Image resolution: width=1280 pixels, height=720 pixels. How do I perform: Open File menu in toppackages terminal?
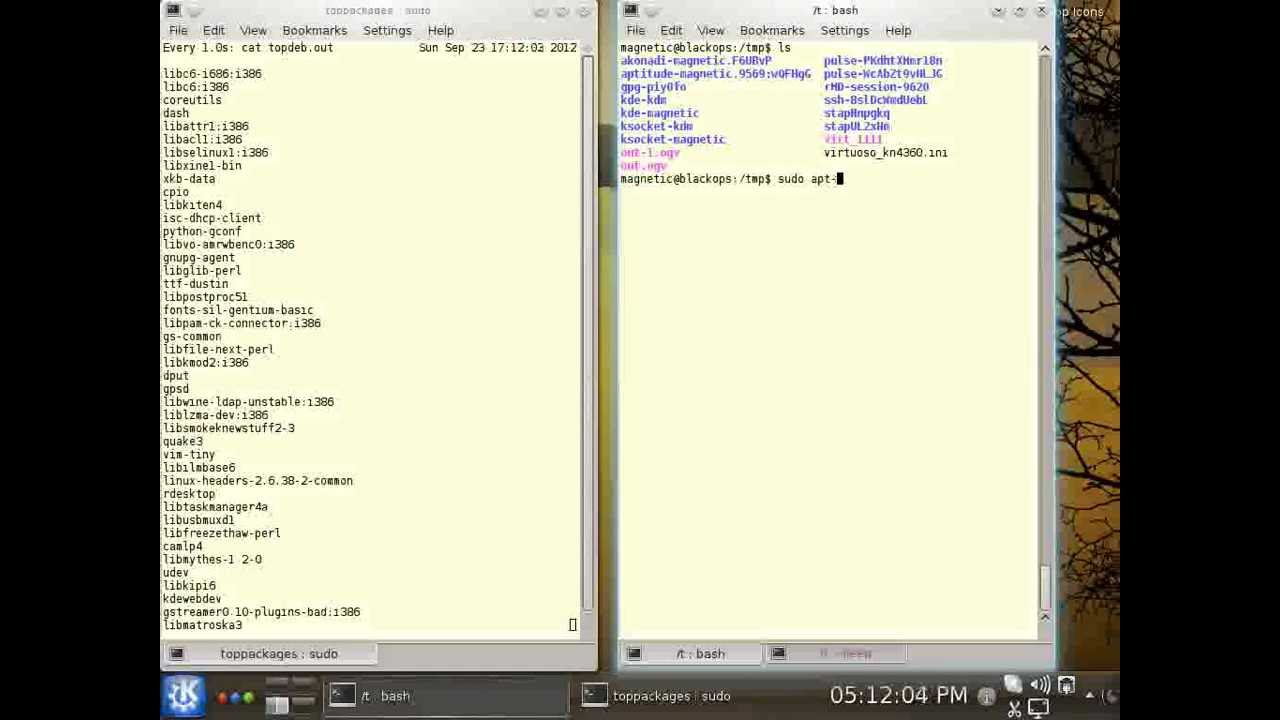pyautogui.click(x=178, y=30)
